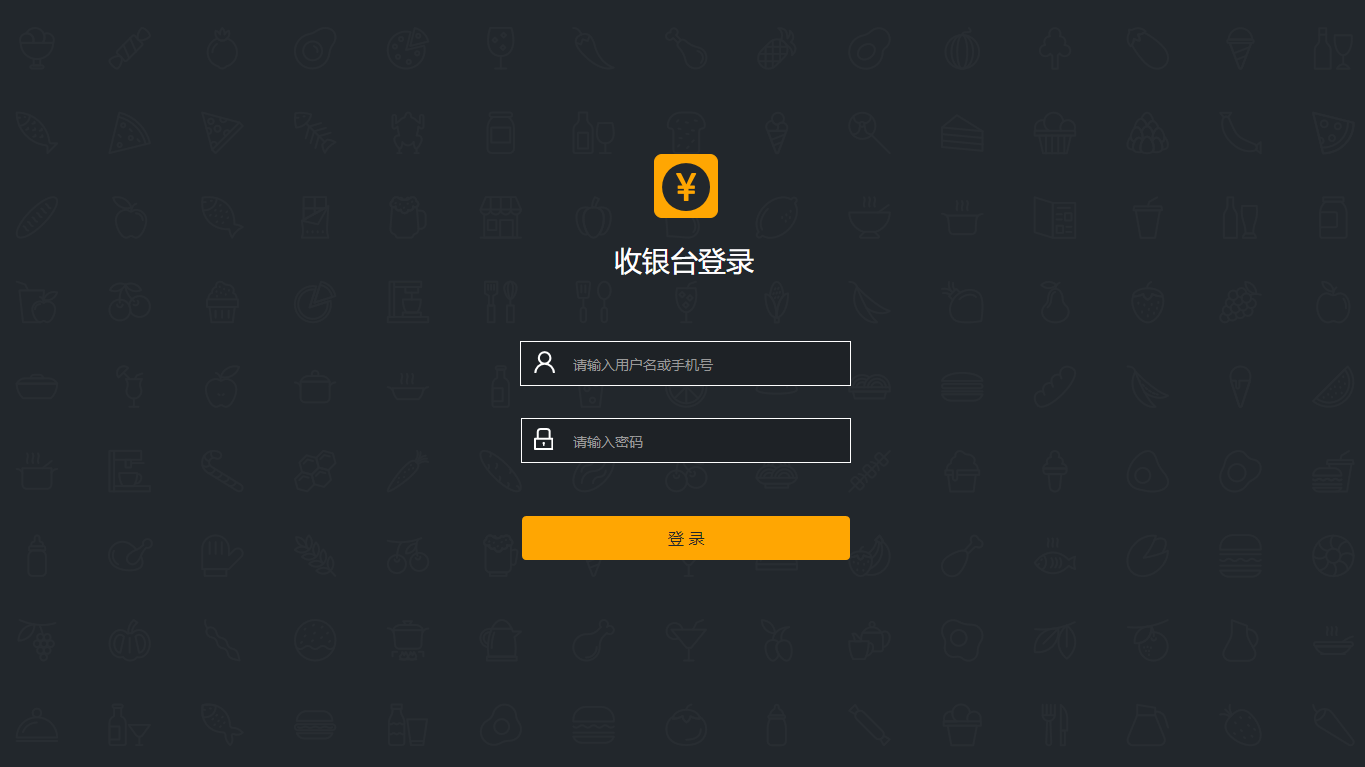This screenshot has width=1365, height=767.
Task: Click the oven mitt background icon
Action: tap(222, 556)
